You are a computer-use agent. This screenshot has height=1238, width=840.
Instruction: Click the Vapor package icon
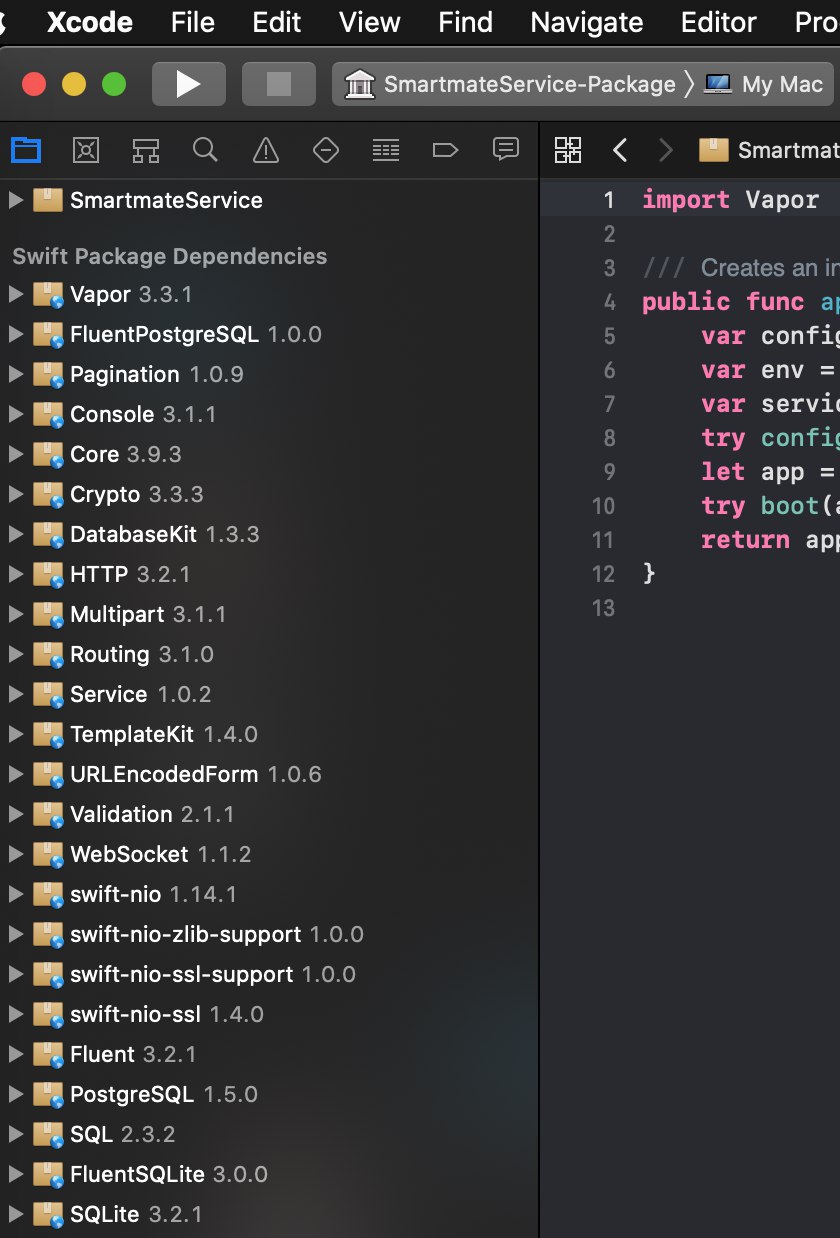tap(48, 294)
